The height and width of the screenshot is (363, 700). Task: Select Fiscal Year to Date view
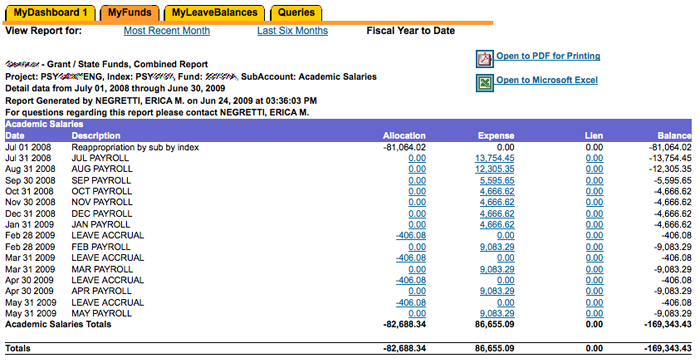411,31
